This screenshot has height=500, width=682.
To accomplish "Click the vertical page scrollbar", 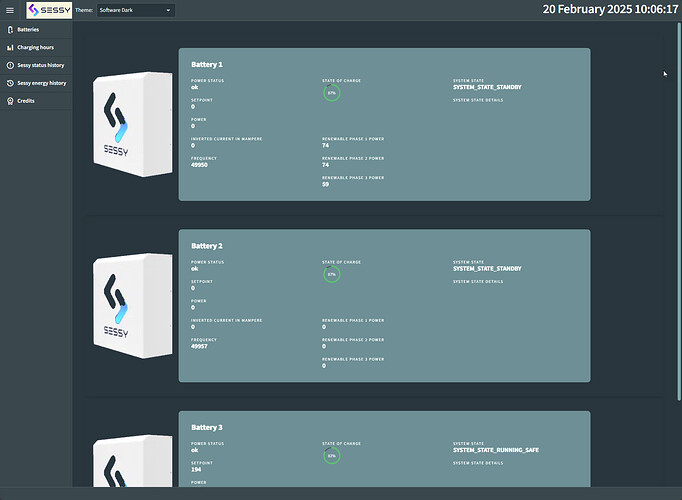I will (x=679, y=212).
